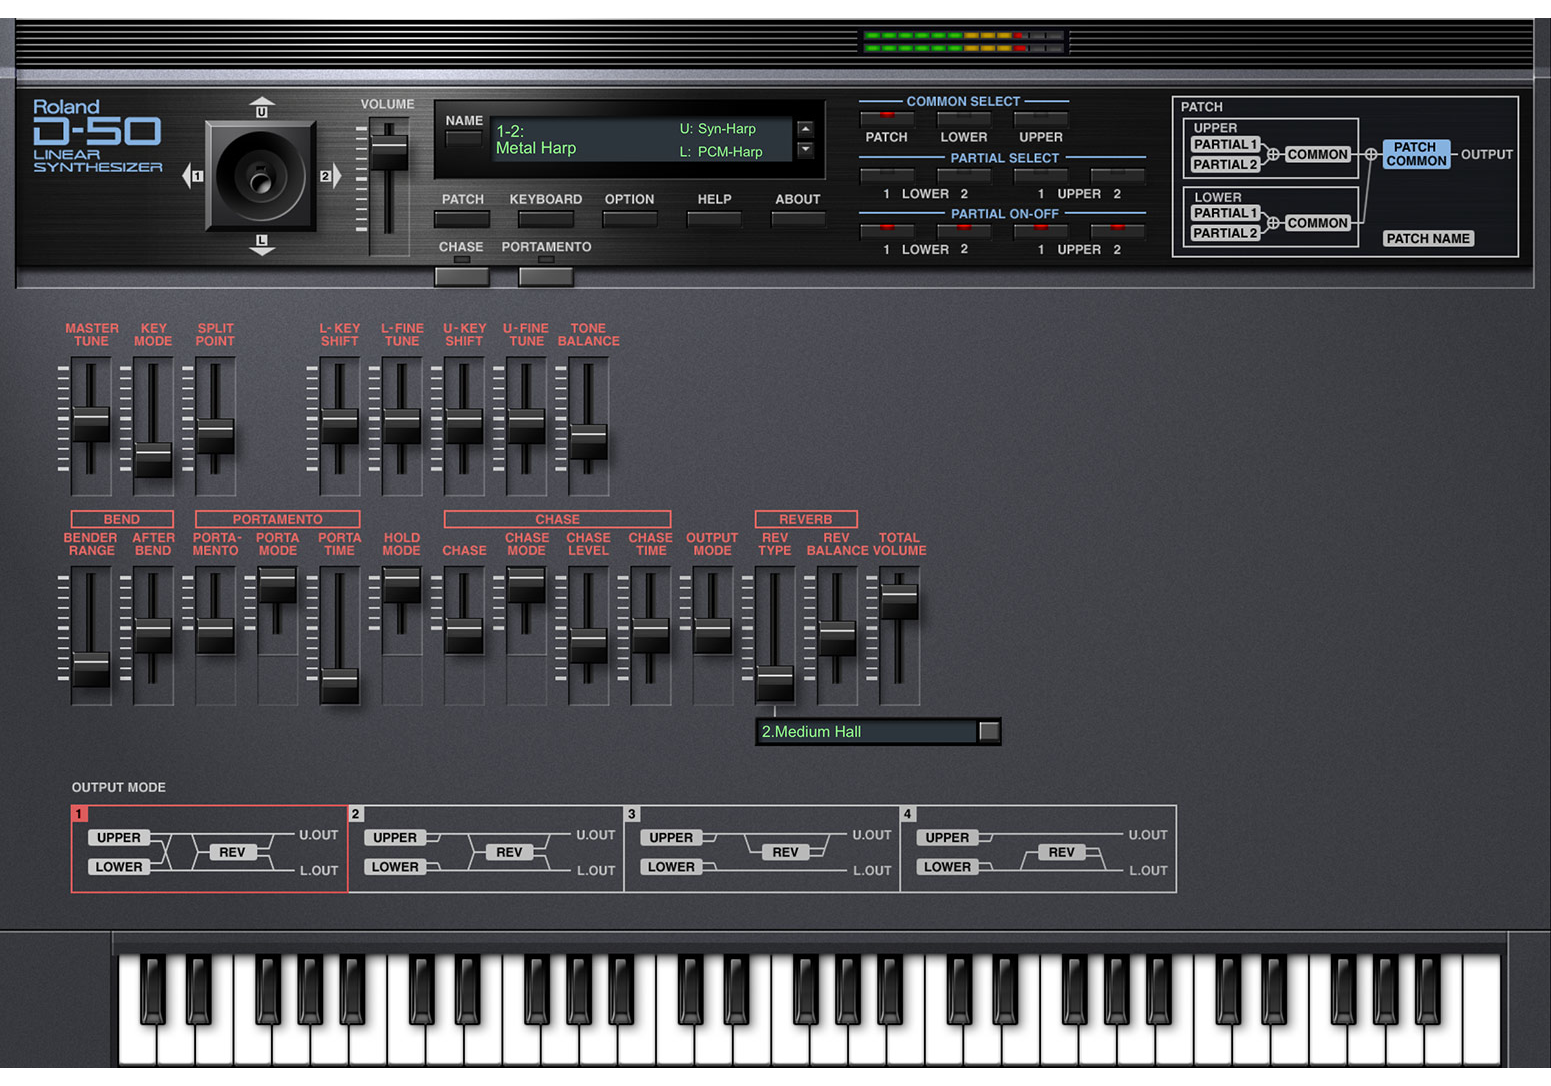Click highlighted PATCH COMMON block
This screenshot has height=1086, width=1551.
pos(1416,154)
